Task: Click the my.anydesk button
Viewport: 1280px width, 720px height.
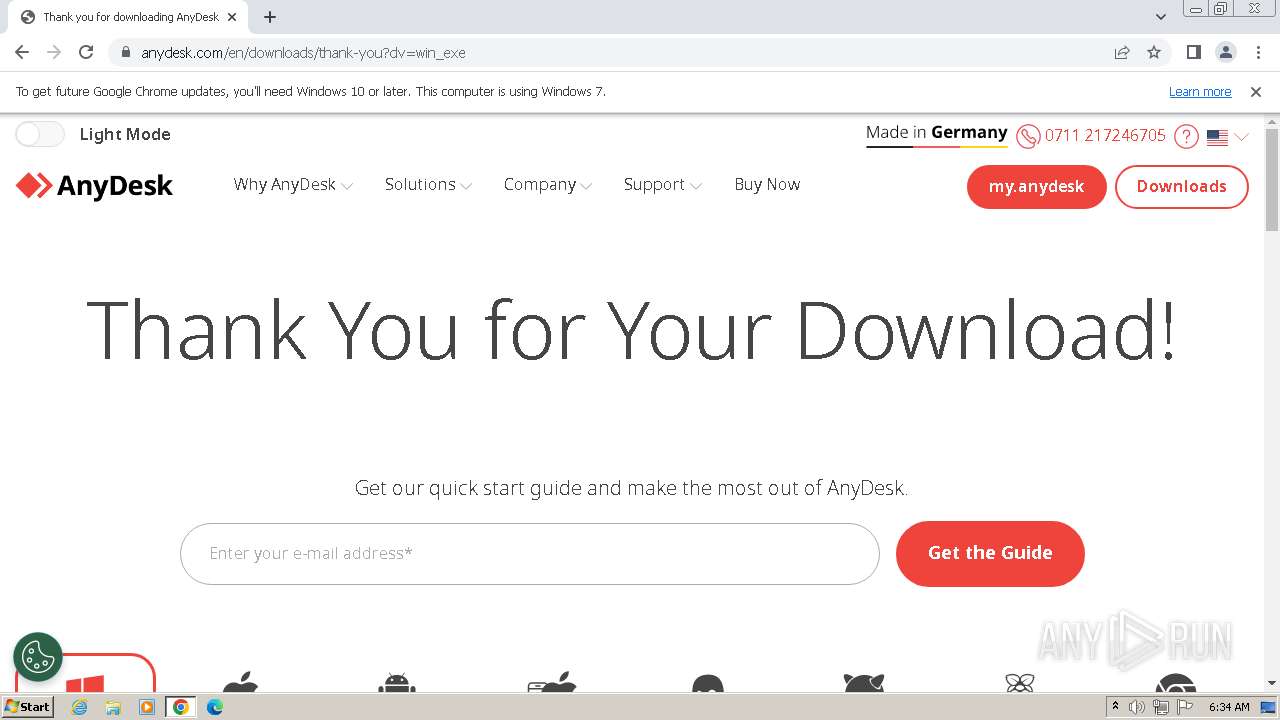Action: (1036, 187)
